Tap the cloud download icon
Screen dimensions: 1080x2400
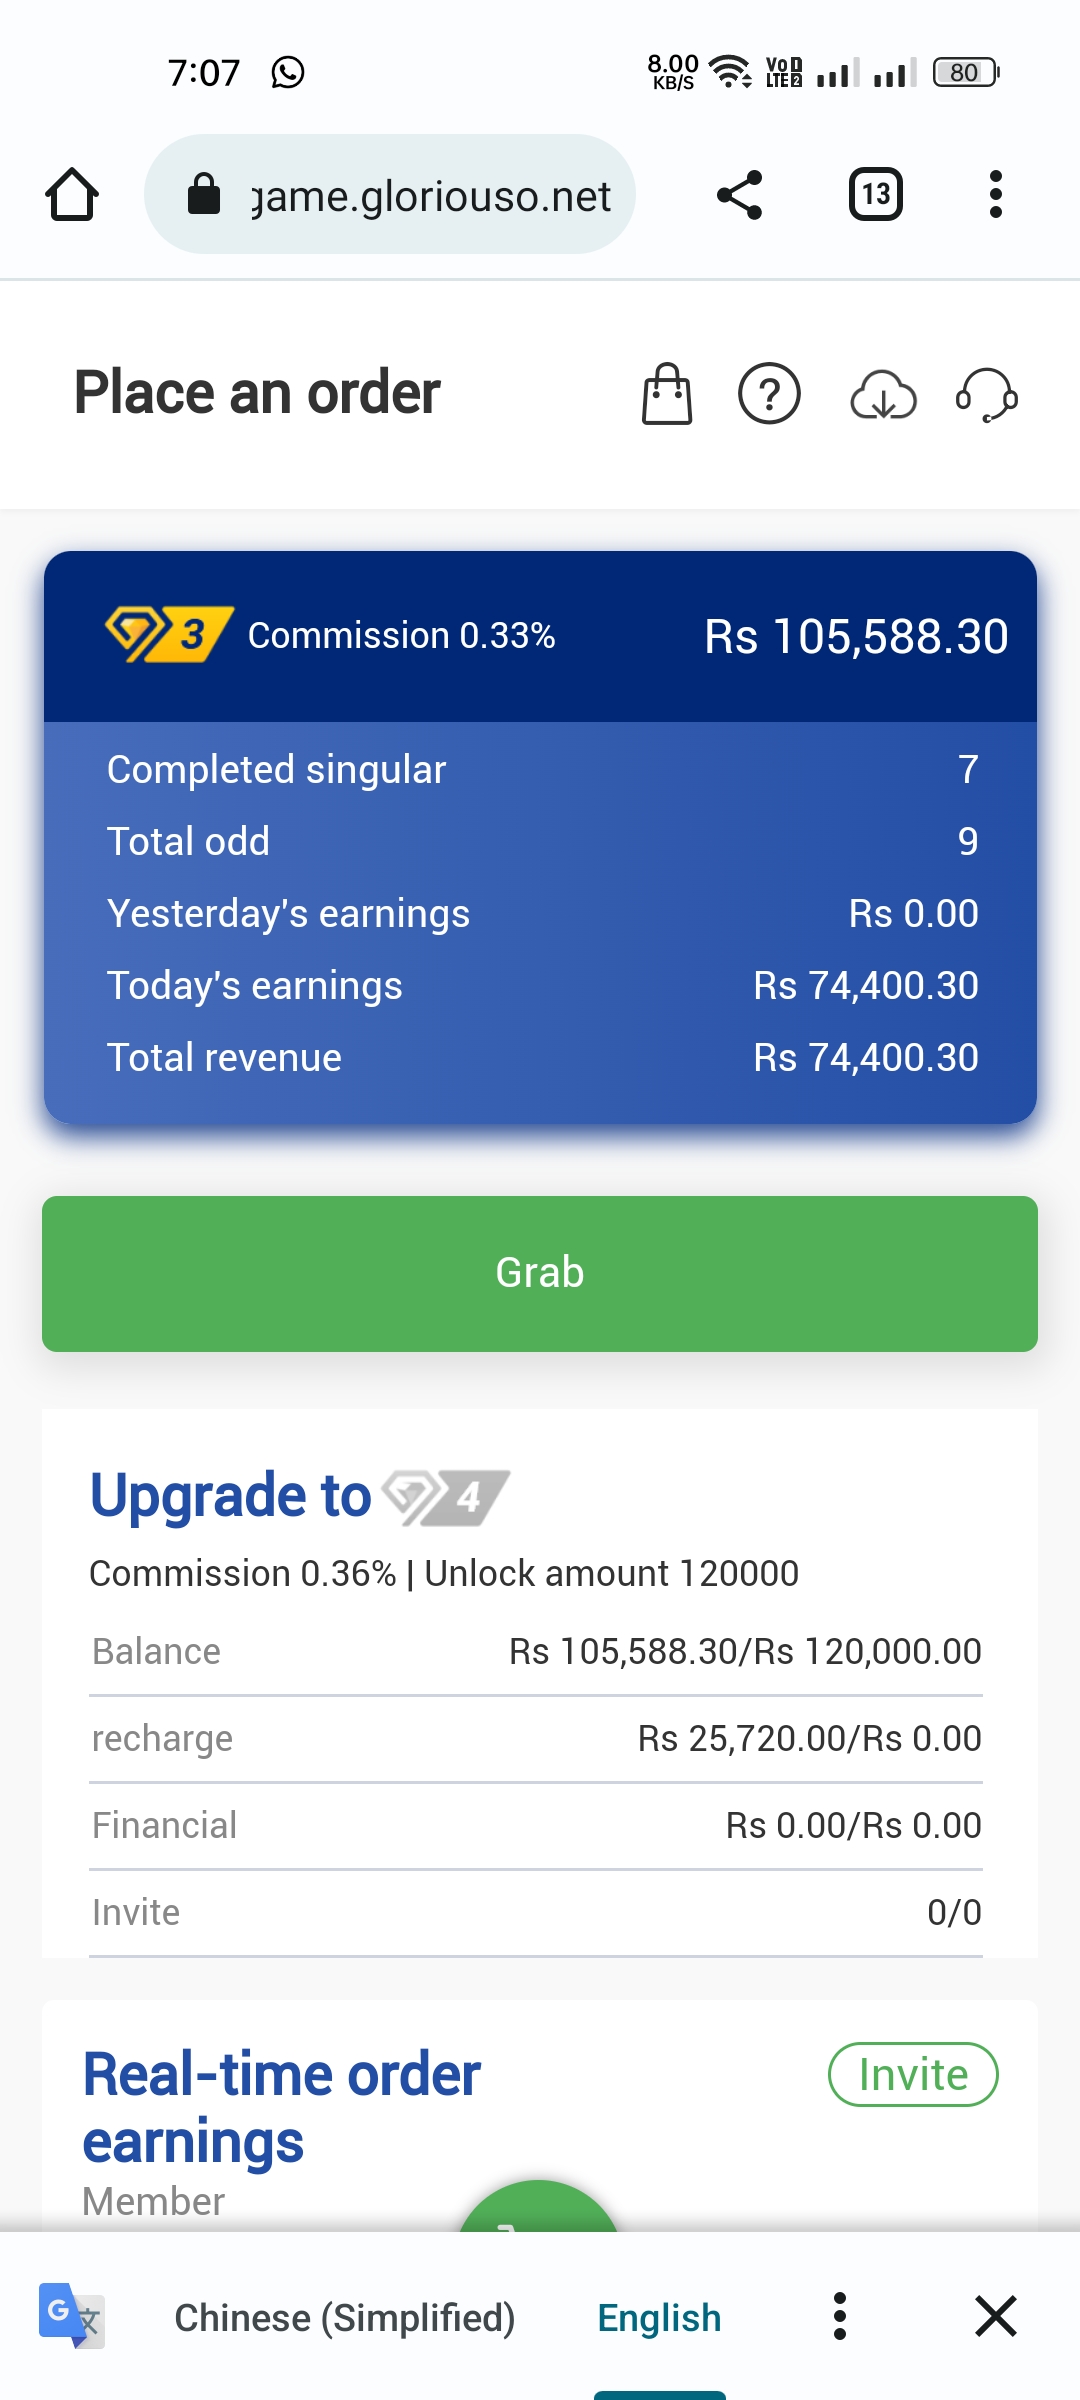point(883,394)
